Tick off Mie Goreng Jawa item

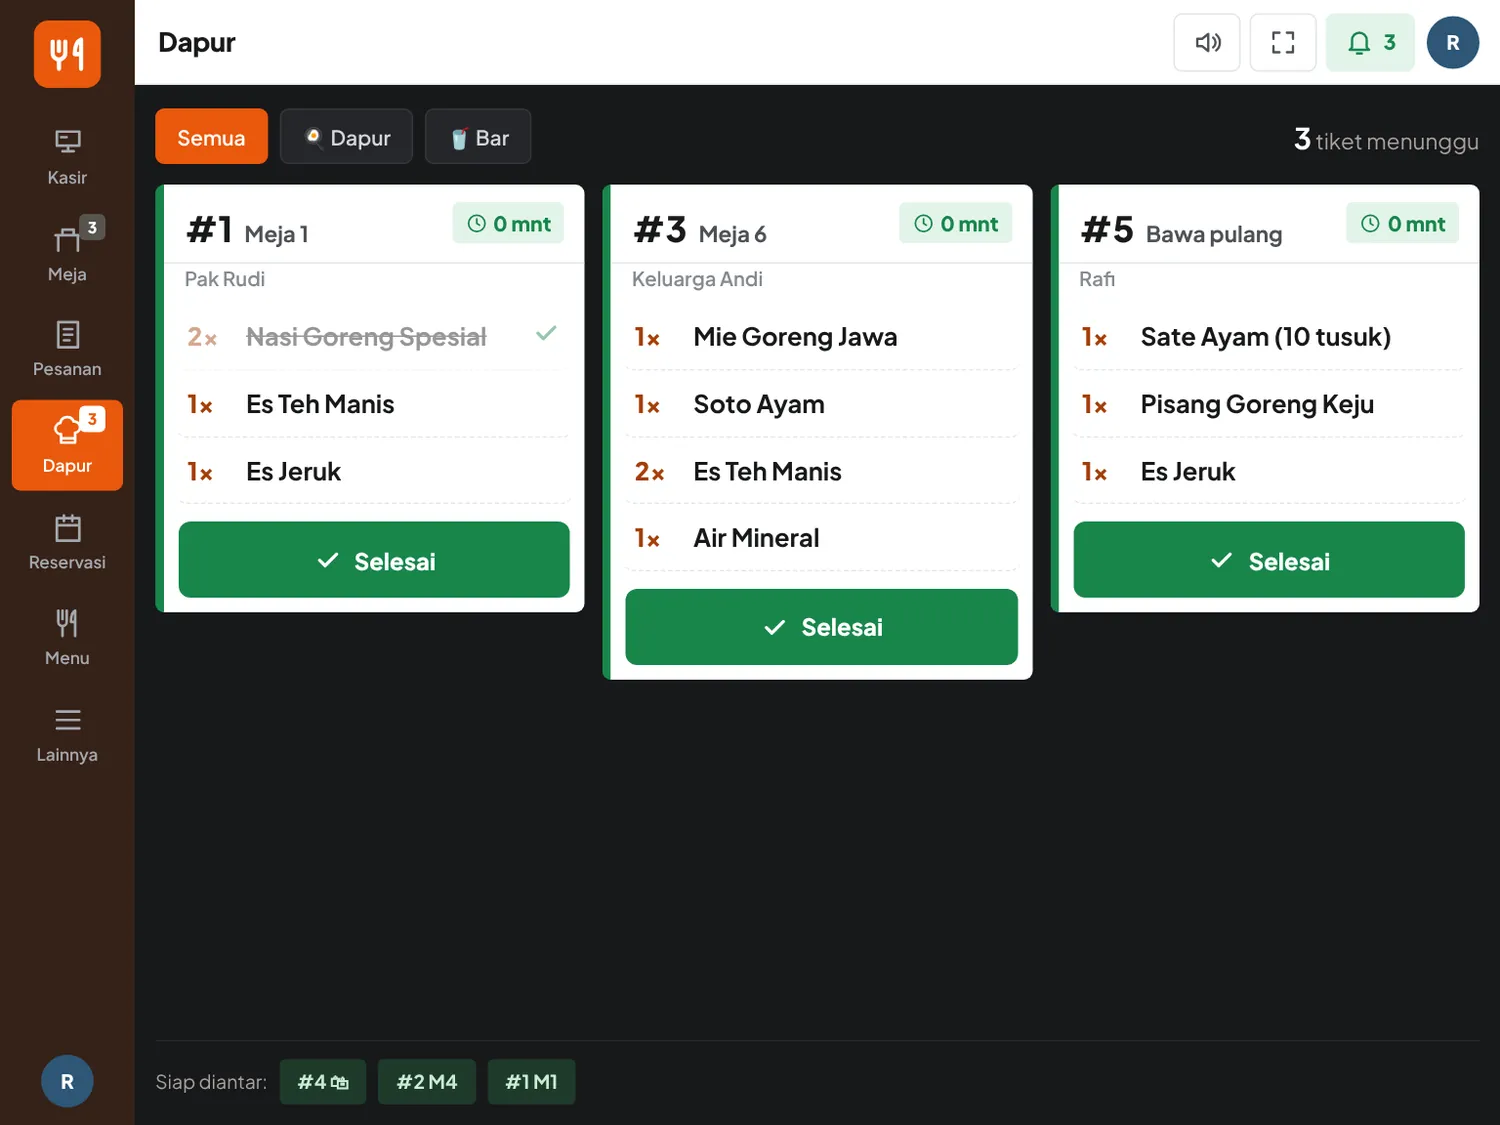pyautogui.click(x=821, y=337)
